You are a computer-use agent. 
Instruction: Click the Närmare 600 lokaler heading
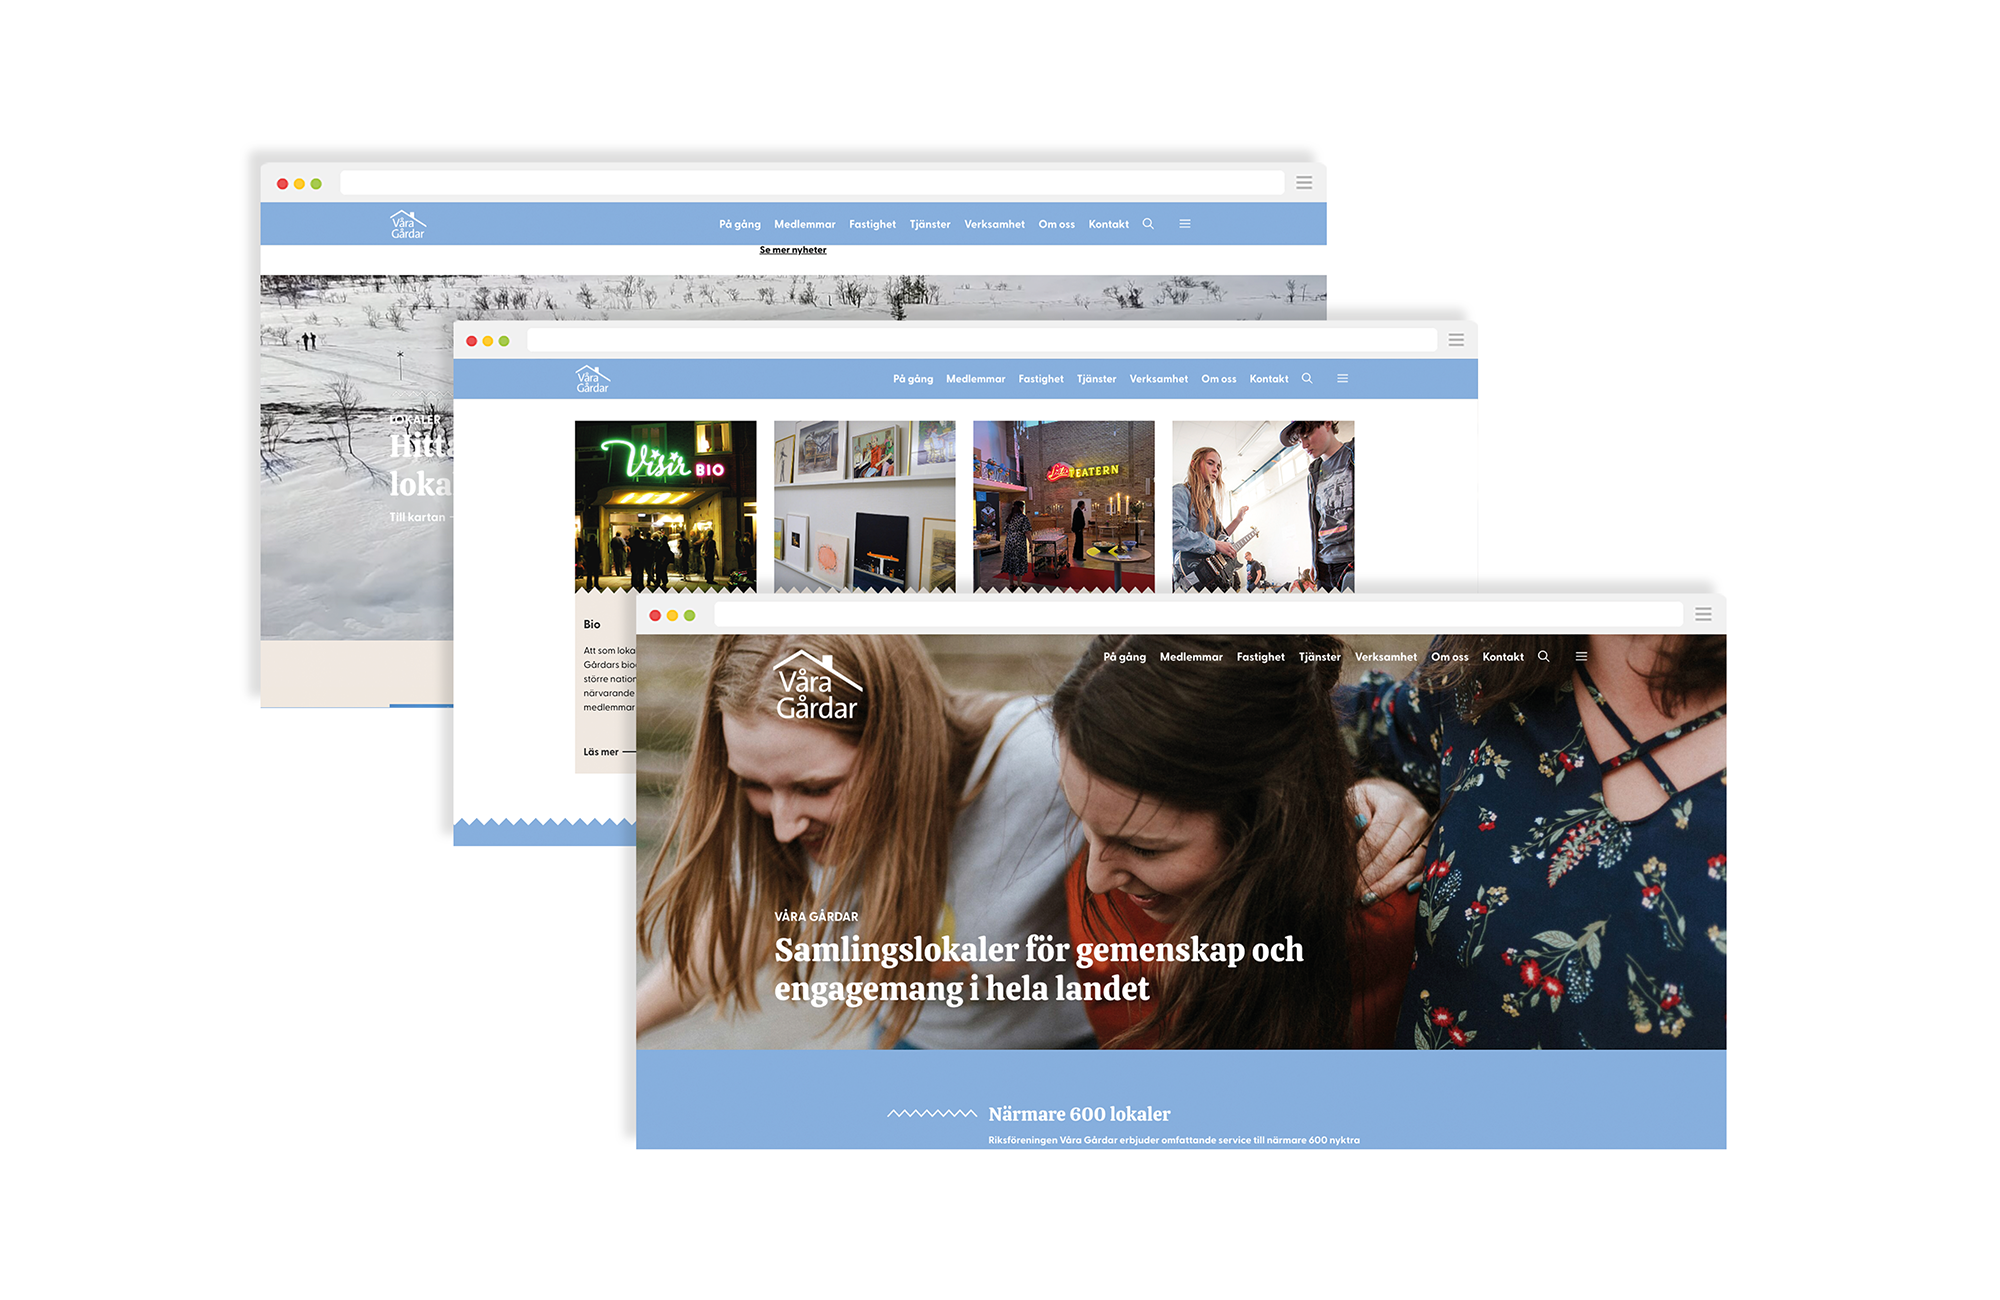point(1079,1114)
